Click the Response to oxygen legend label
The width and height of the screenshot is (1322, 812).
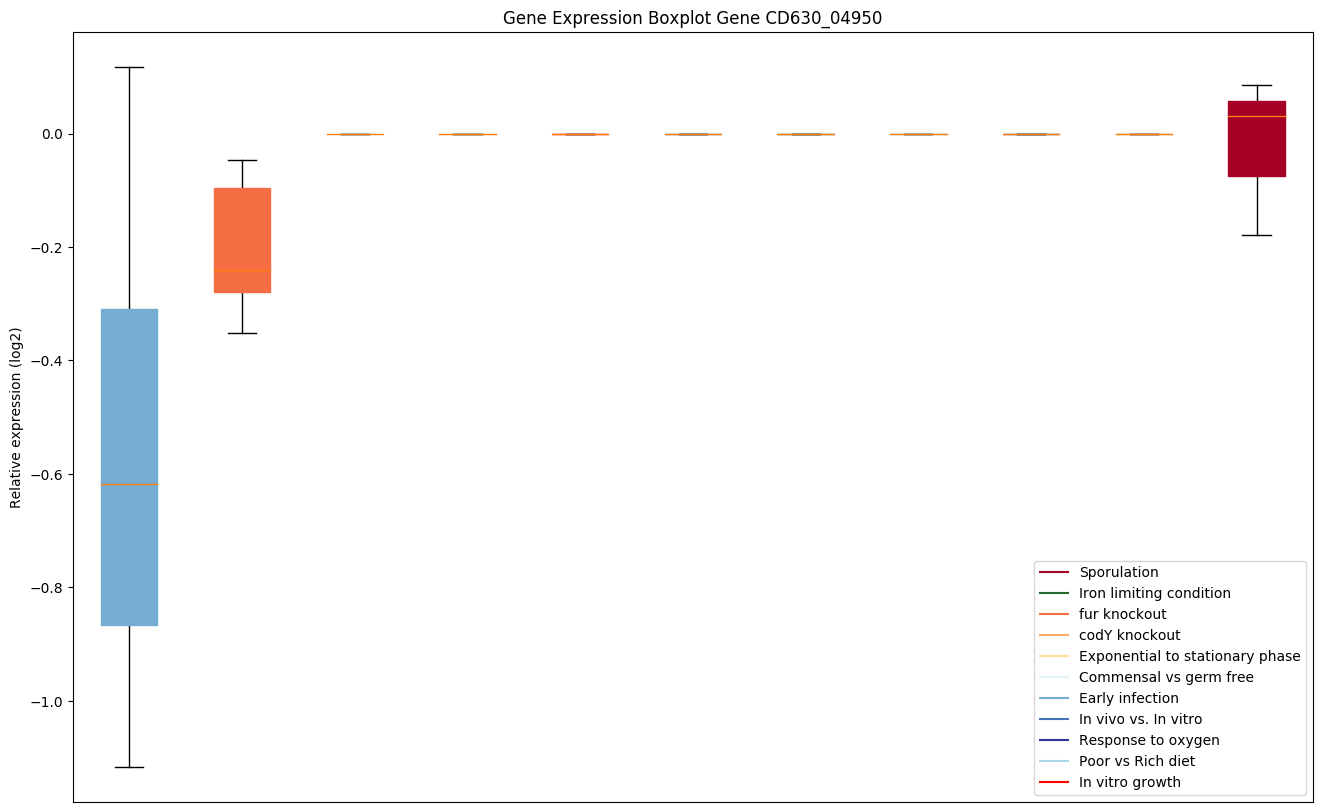coord(1148,740)
